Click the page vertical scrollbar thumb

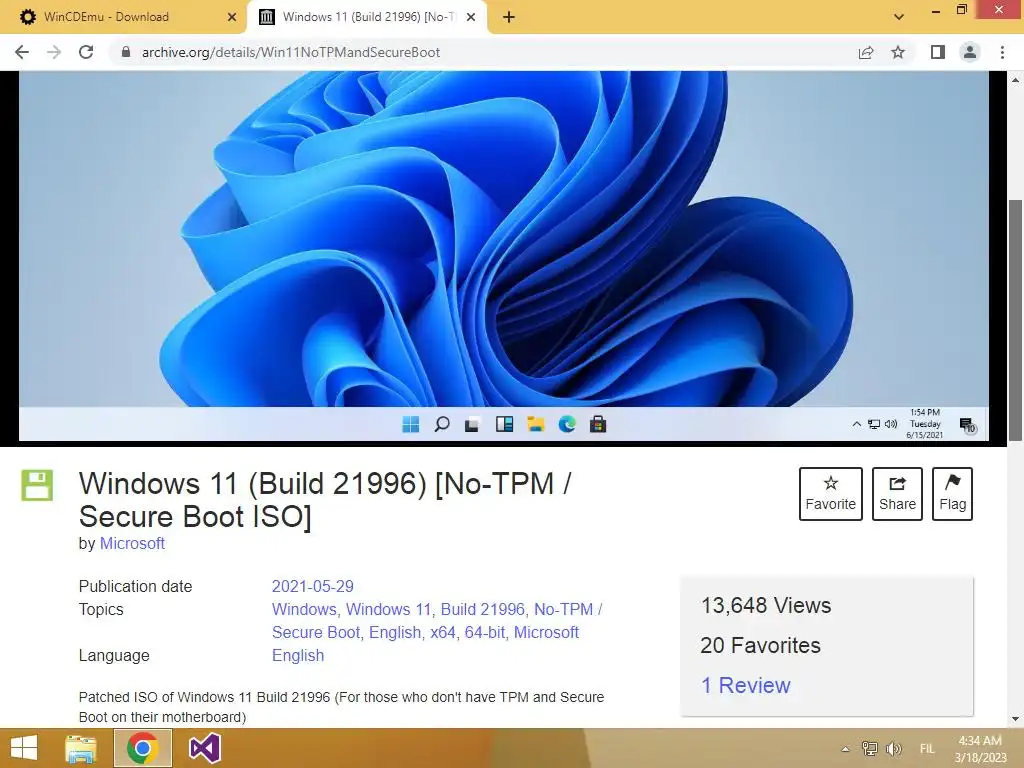[1015, 320]
